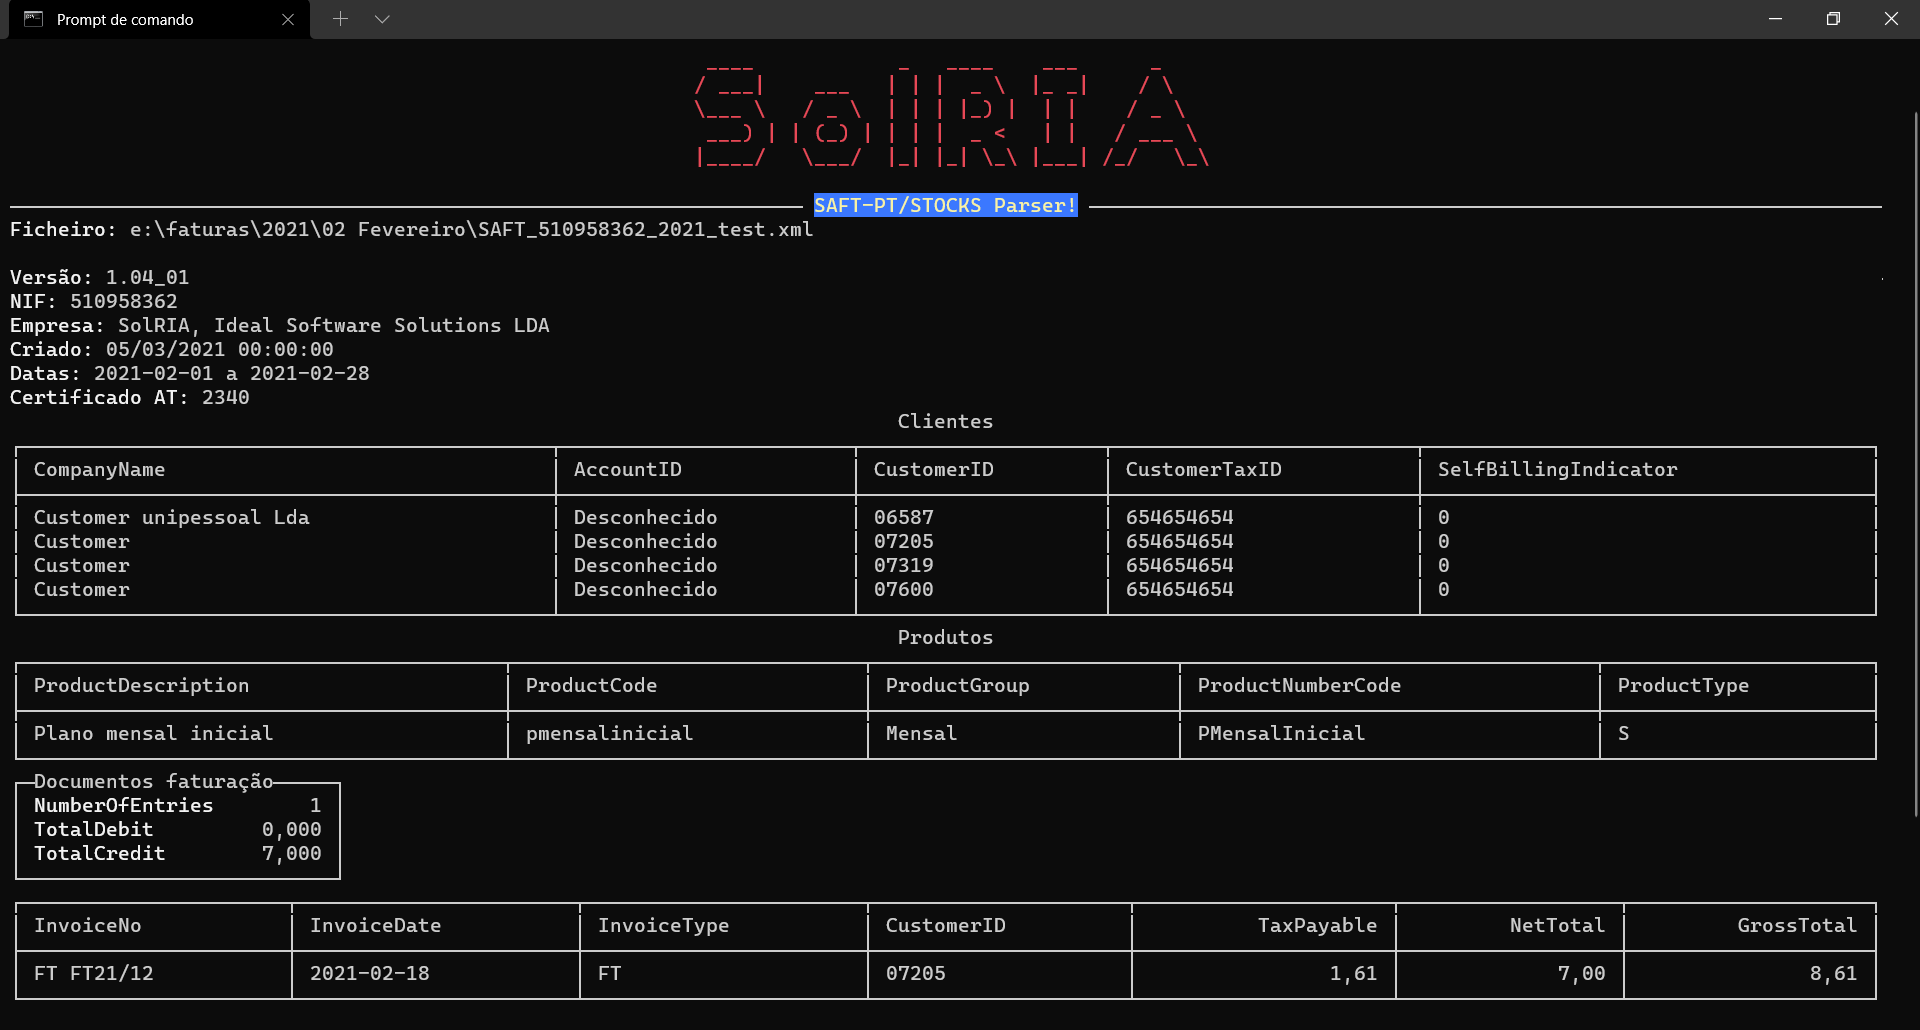1920x1030 pixels.
Task: Click the AccountID column header
Action: click(x=627, y=469)
